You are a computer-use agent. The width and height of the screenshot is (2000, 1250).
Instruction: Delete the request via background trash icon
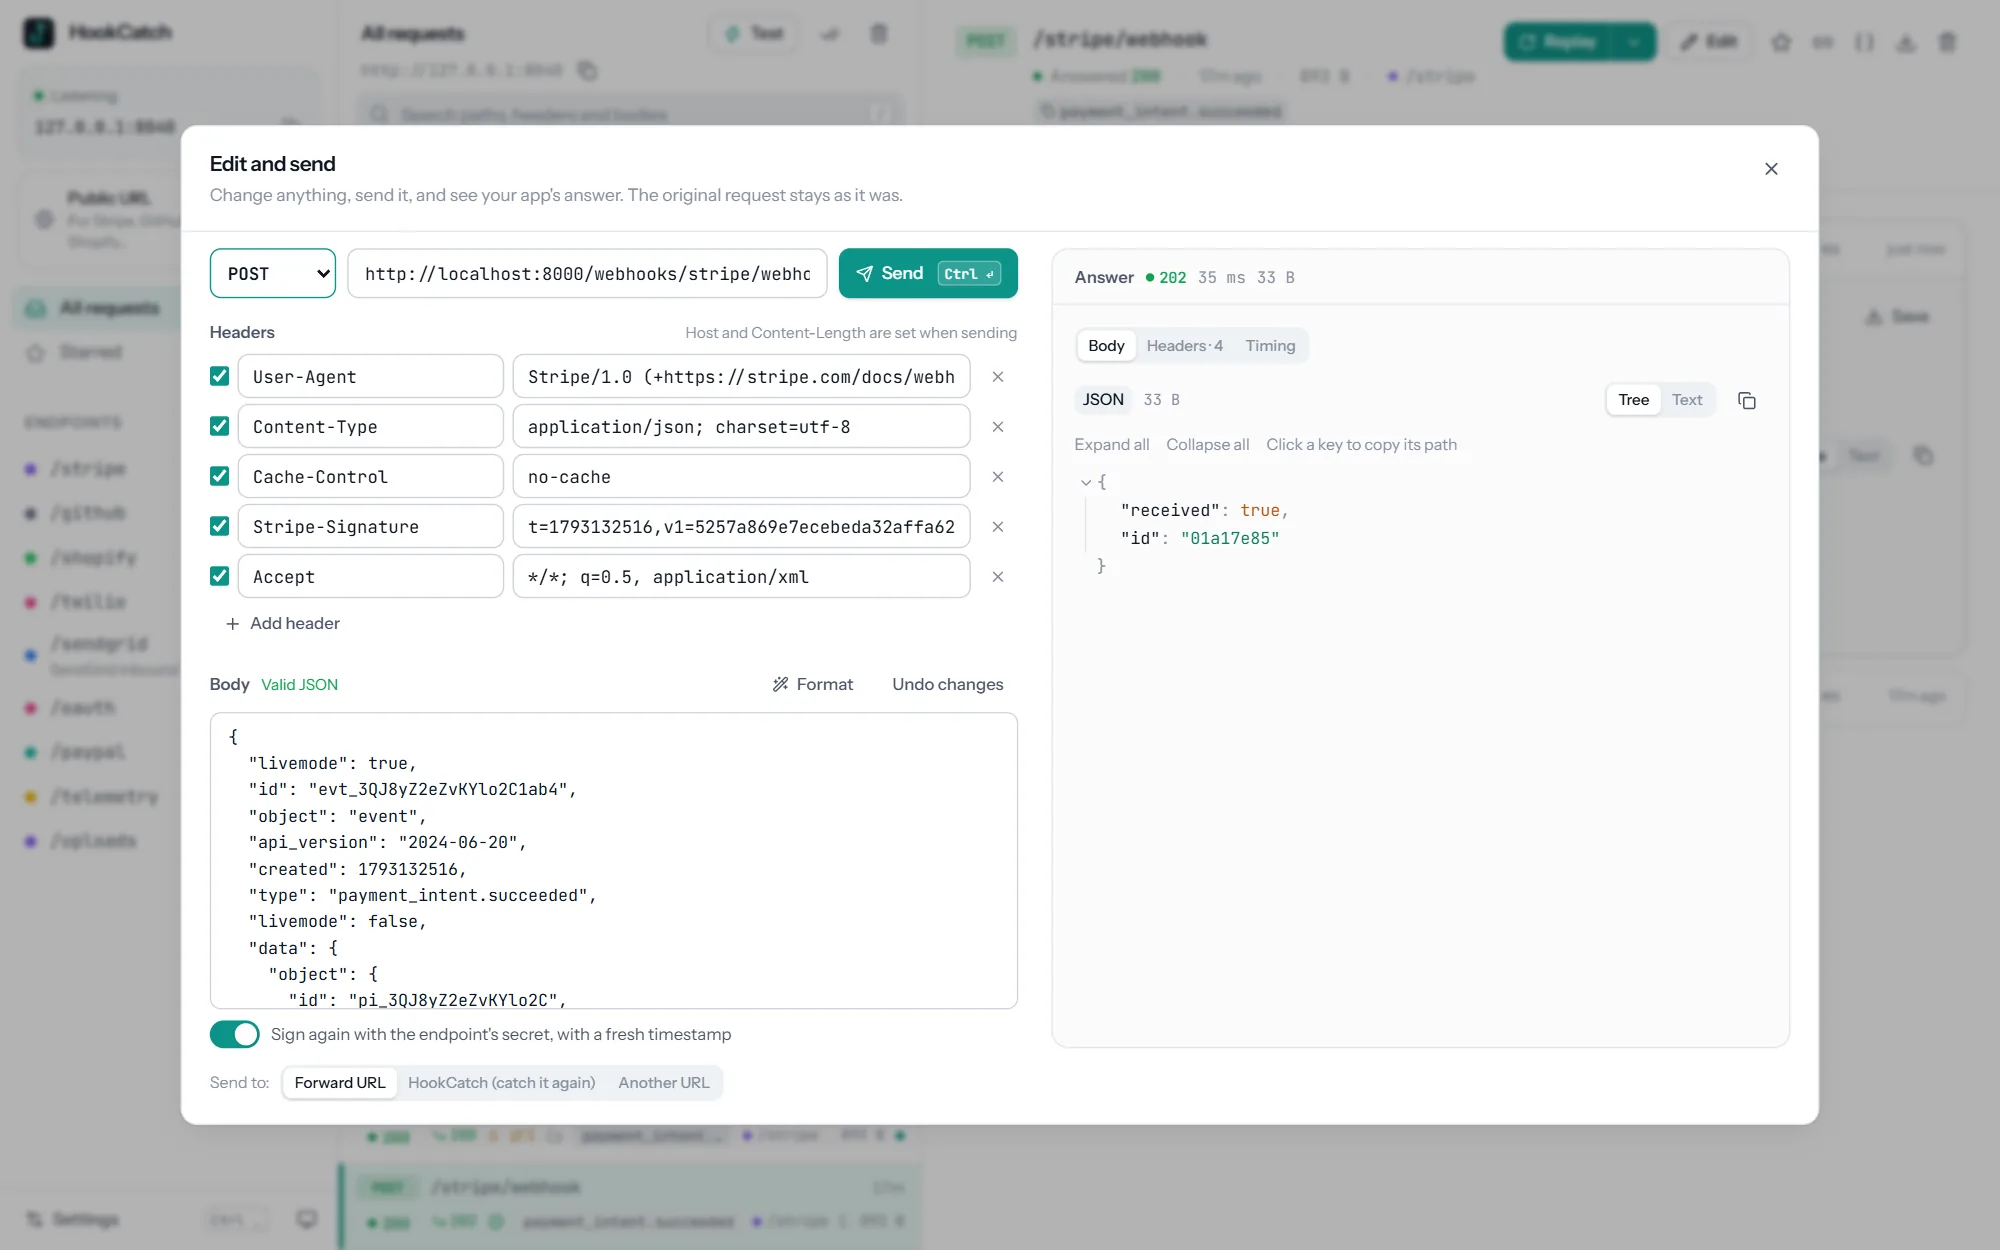[x=1947, y=42]
